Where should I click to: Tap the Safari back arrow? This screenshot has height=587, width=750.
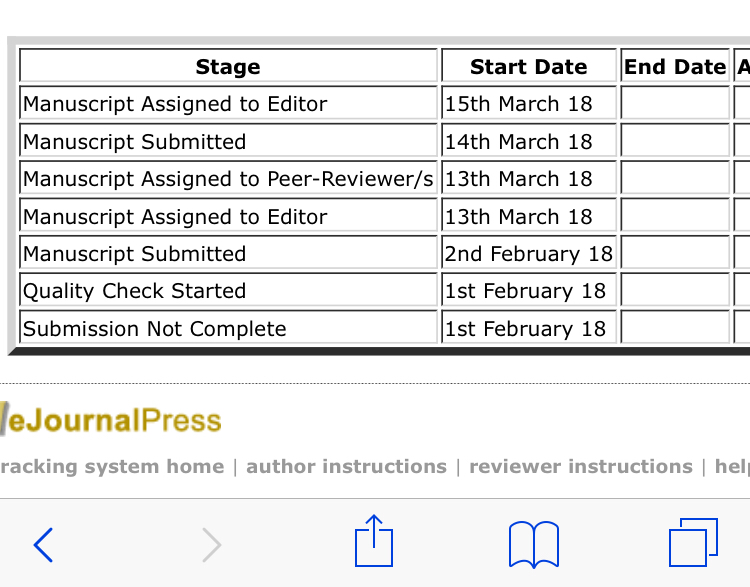coord(43,545)
